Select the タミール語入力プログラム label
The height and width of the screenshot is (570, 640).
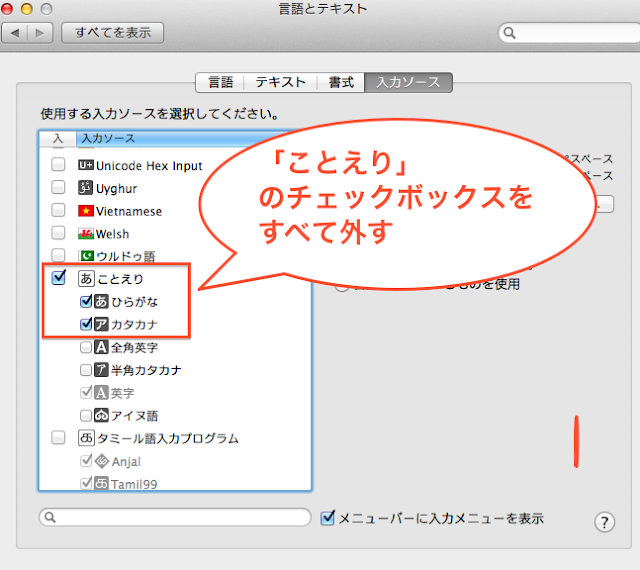pyautogui.click(x=168, y=438)
